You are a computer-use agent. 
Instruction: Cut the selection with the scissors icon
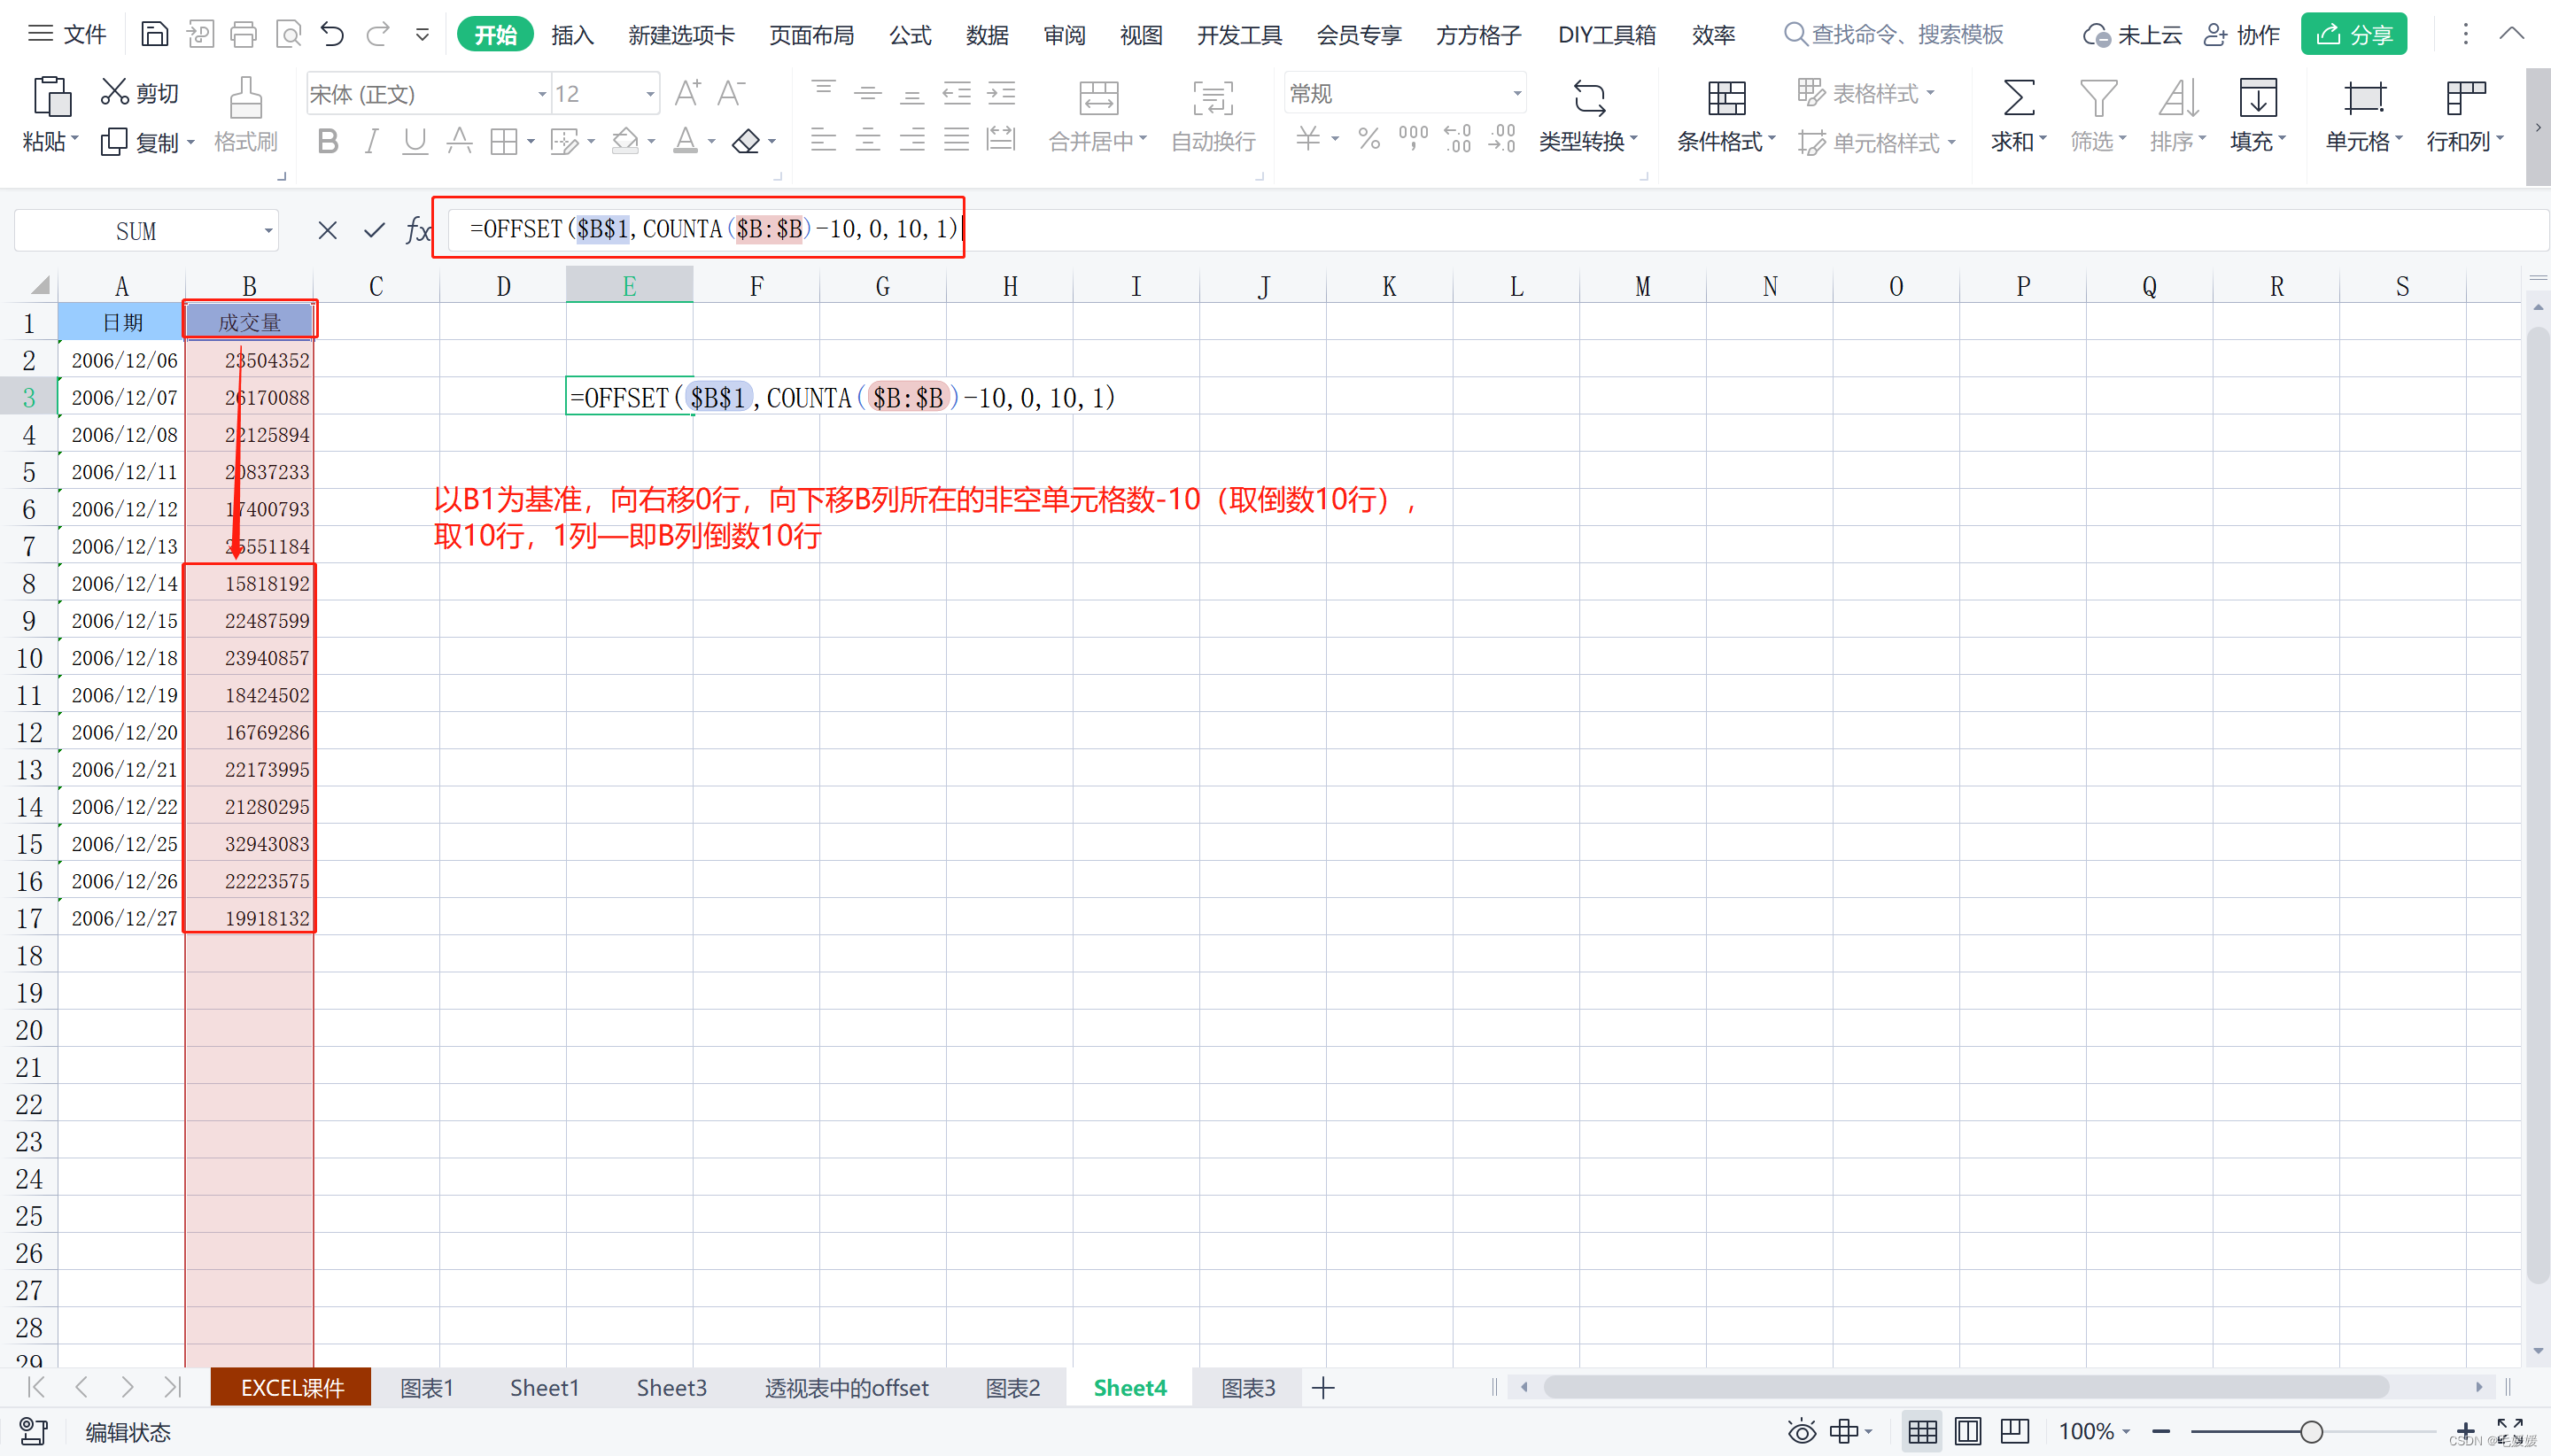click(115, 92)
